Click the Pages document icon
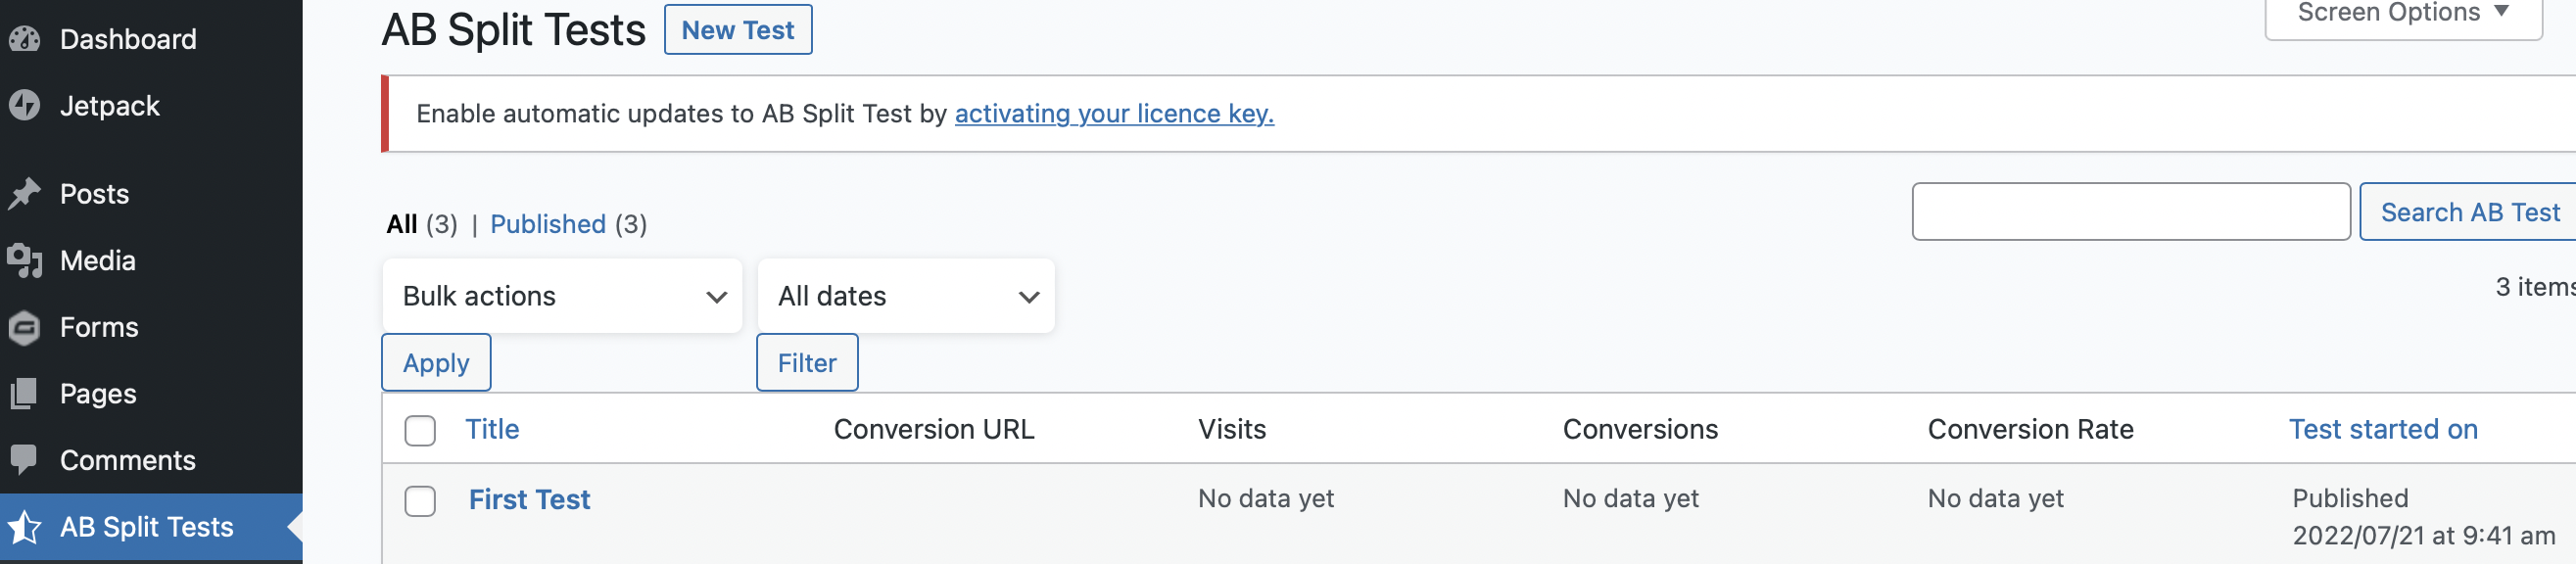This screenshot has width=2576, height=564. [24, 394]
